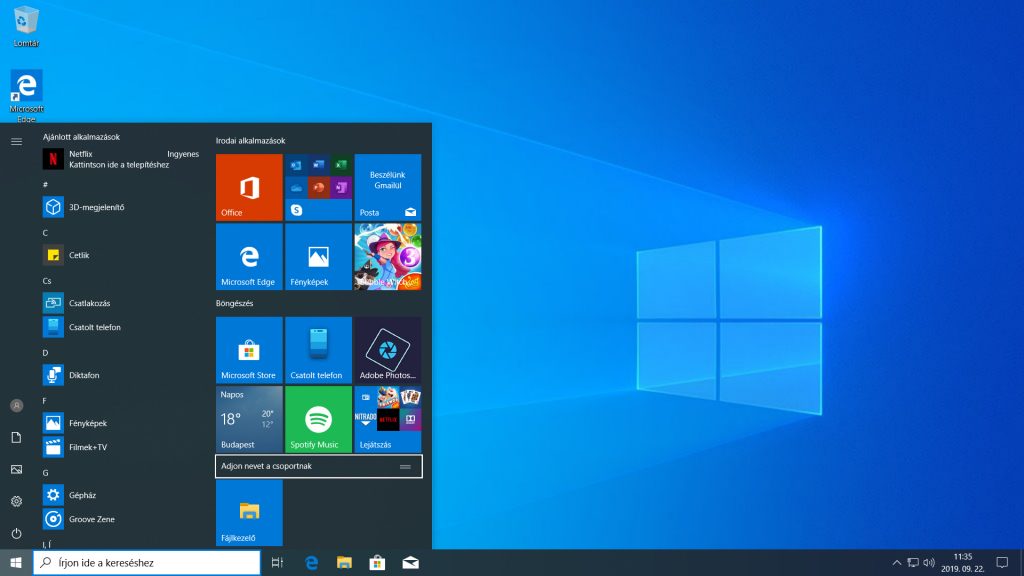The image size is (1024, 576).
Task: Open Pictures from the Start sidebar
Action: pos(16,470)
